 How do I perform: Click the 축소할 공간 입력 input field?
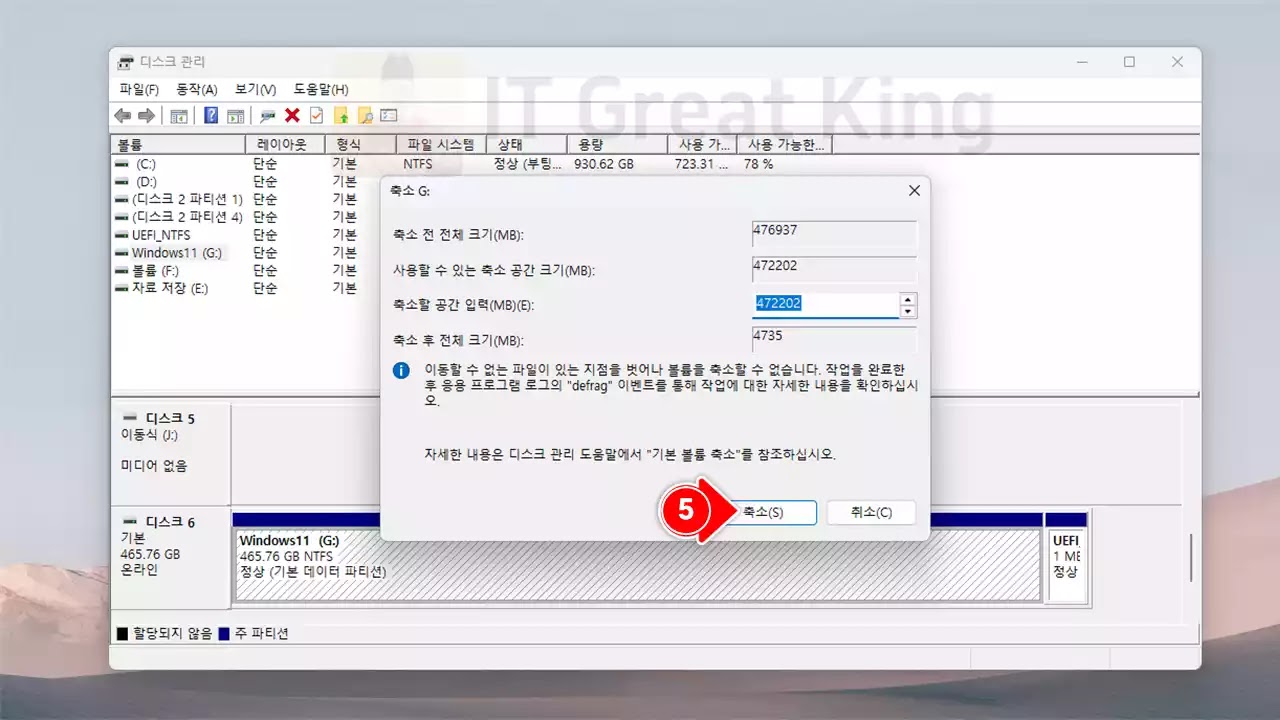[825, 305]
